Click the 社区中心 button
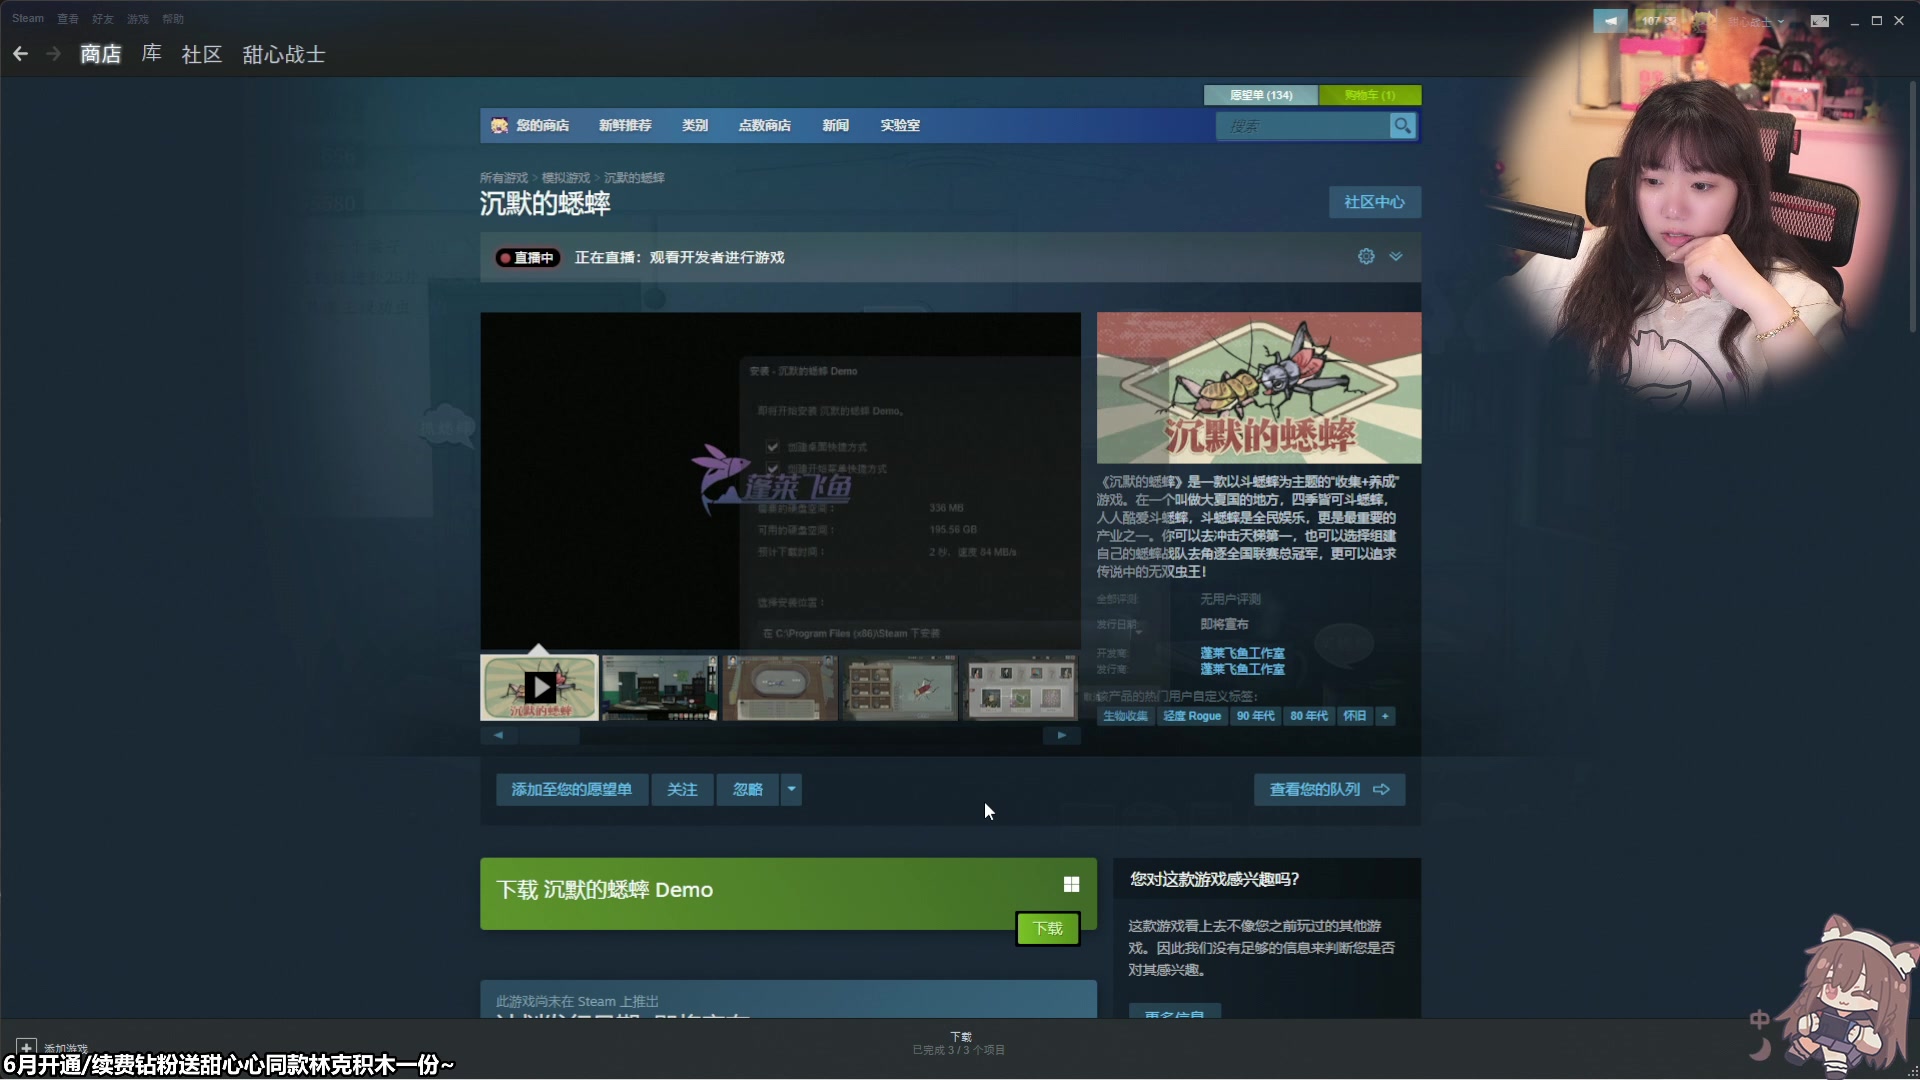Screen dimensions: 1920x1080 [1375, 202]
